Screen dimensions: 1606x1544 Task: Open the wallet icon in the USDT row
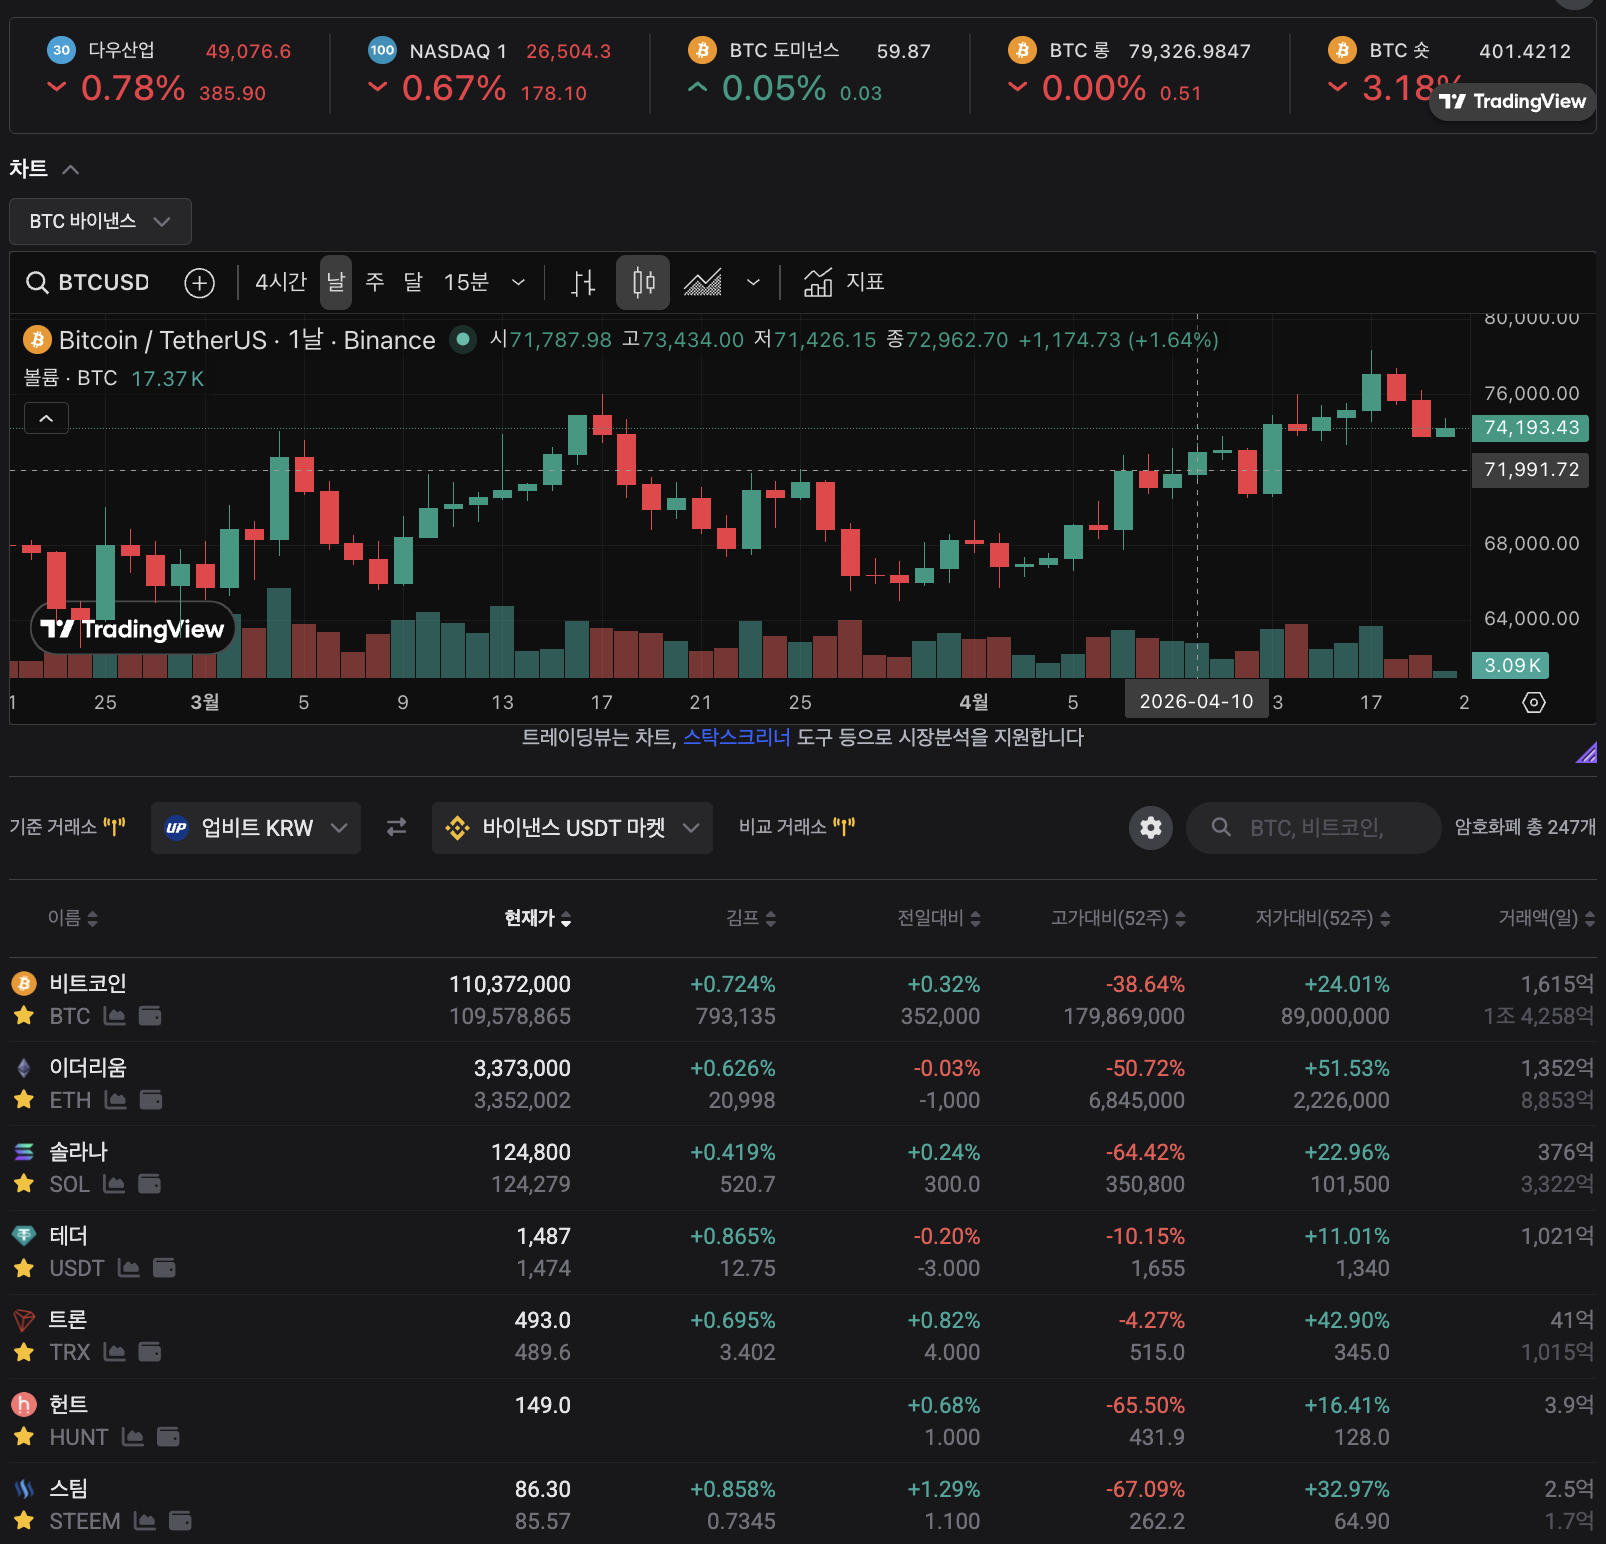(x=164, y=1268)
